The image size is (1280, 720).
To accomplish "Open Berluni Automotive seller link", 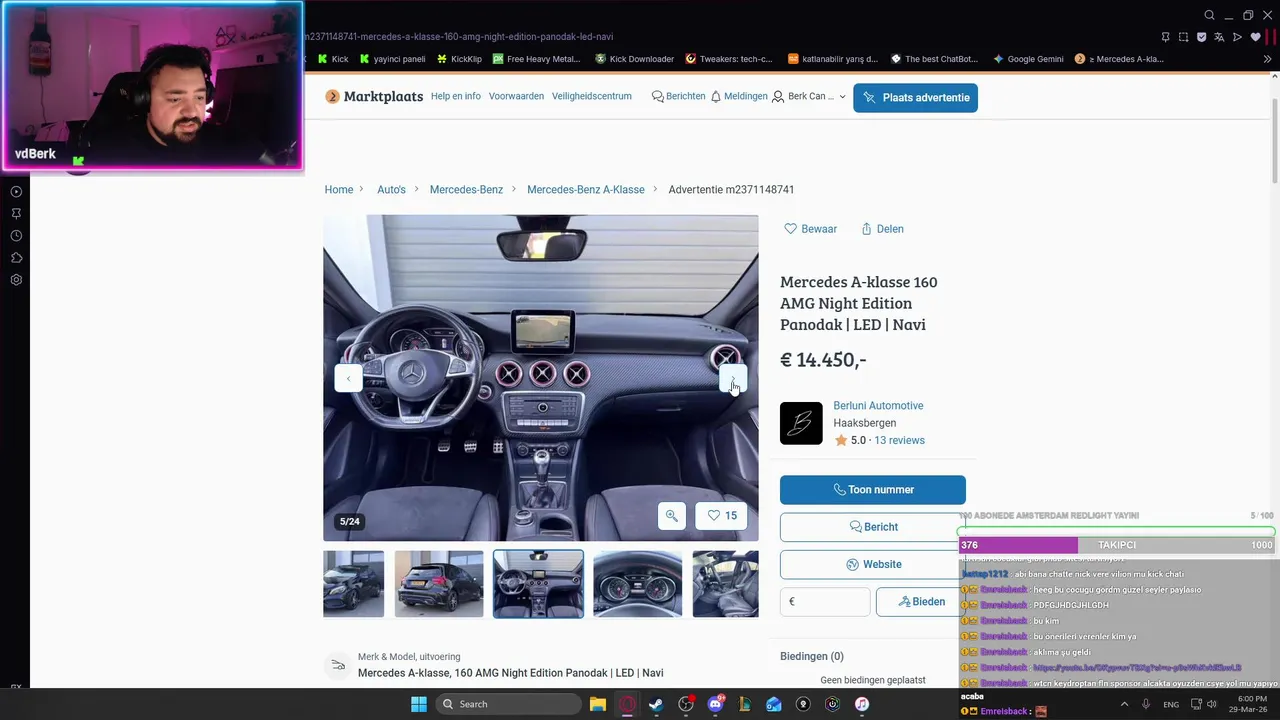I will pos(878,406).
